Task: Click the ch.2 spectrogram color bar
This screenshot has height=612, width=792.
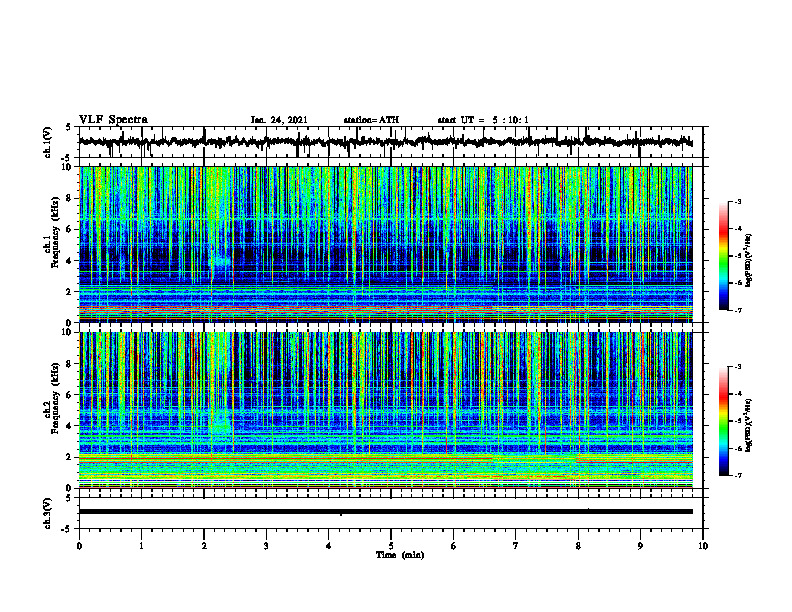Action: click(723, 421)
